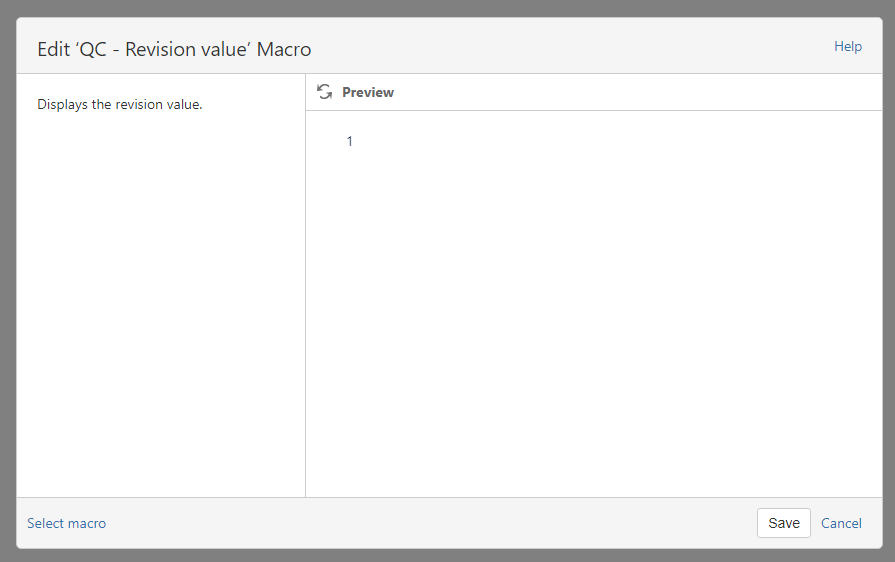Cancel editing the macro

tap(841, 523)
